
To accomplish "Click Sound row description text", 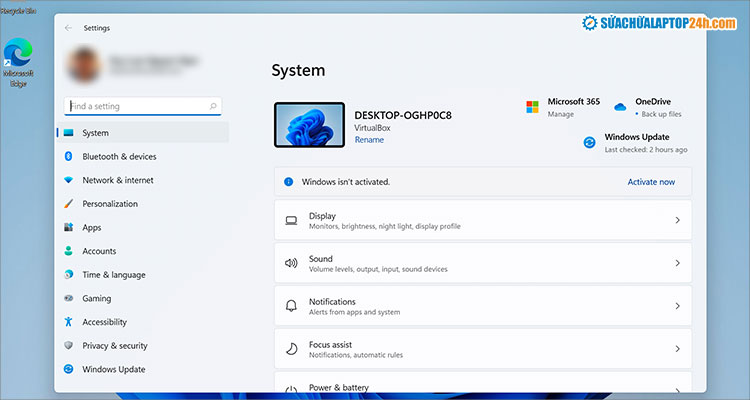I will click(x=378, y=269).
